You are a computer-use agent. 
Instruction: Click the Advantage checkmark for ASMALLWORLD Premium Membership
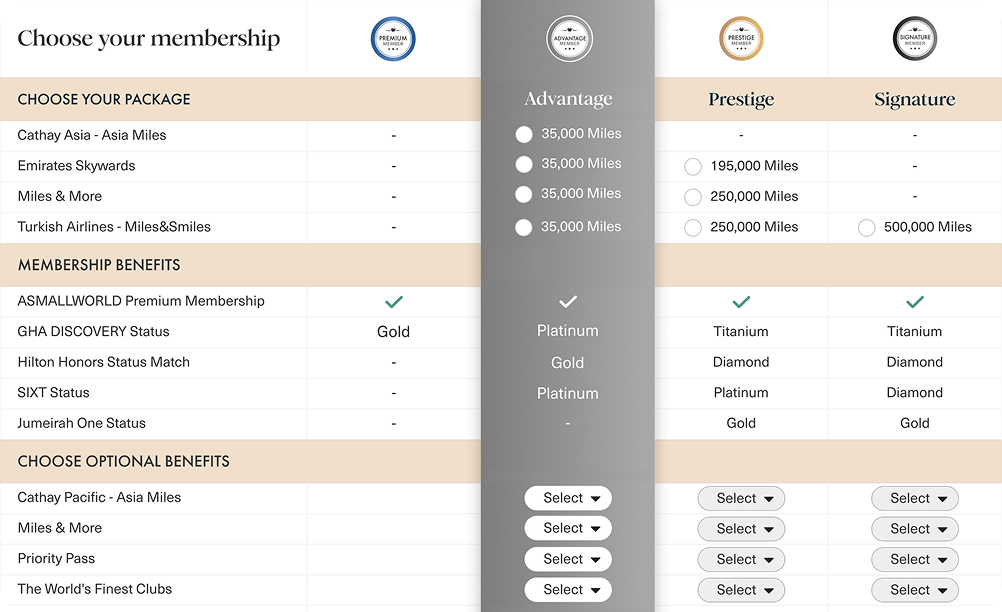[x=568, y=301]
